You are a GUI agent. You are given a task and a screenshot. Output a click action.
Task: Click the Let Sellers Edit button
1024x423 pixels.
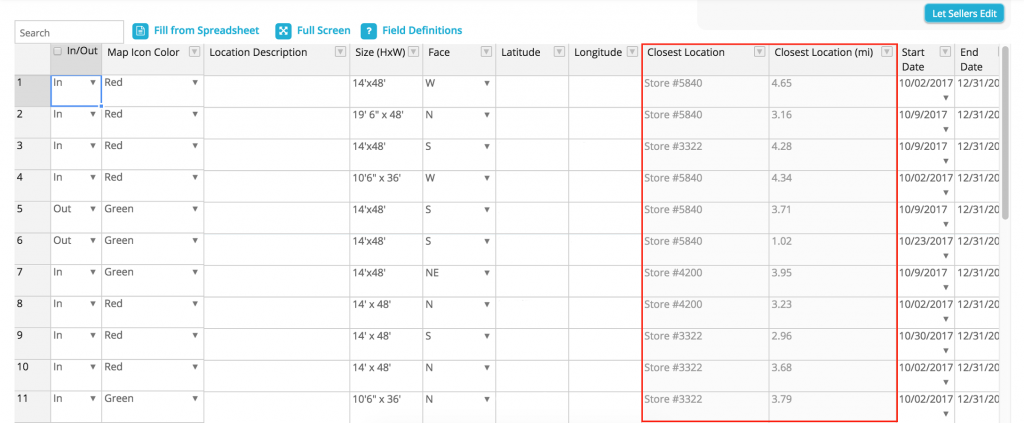pyautogui.click(x=964, y=14)
